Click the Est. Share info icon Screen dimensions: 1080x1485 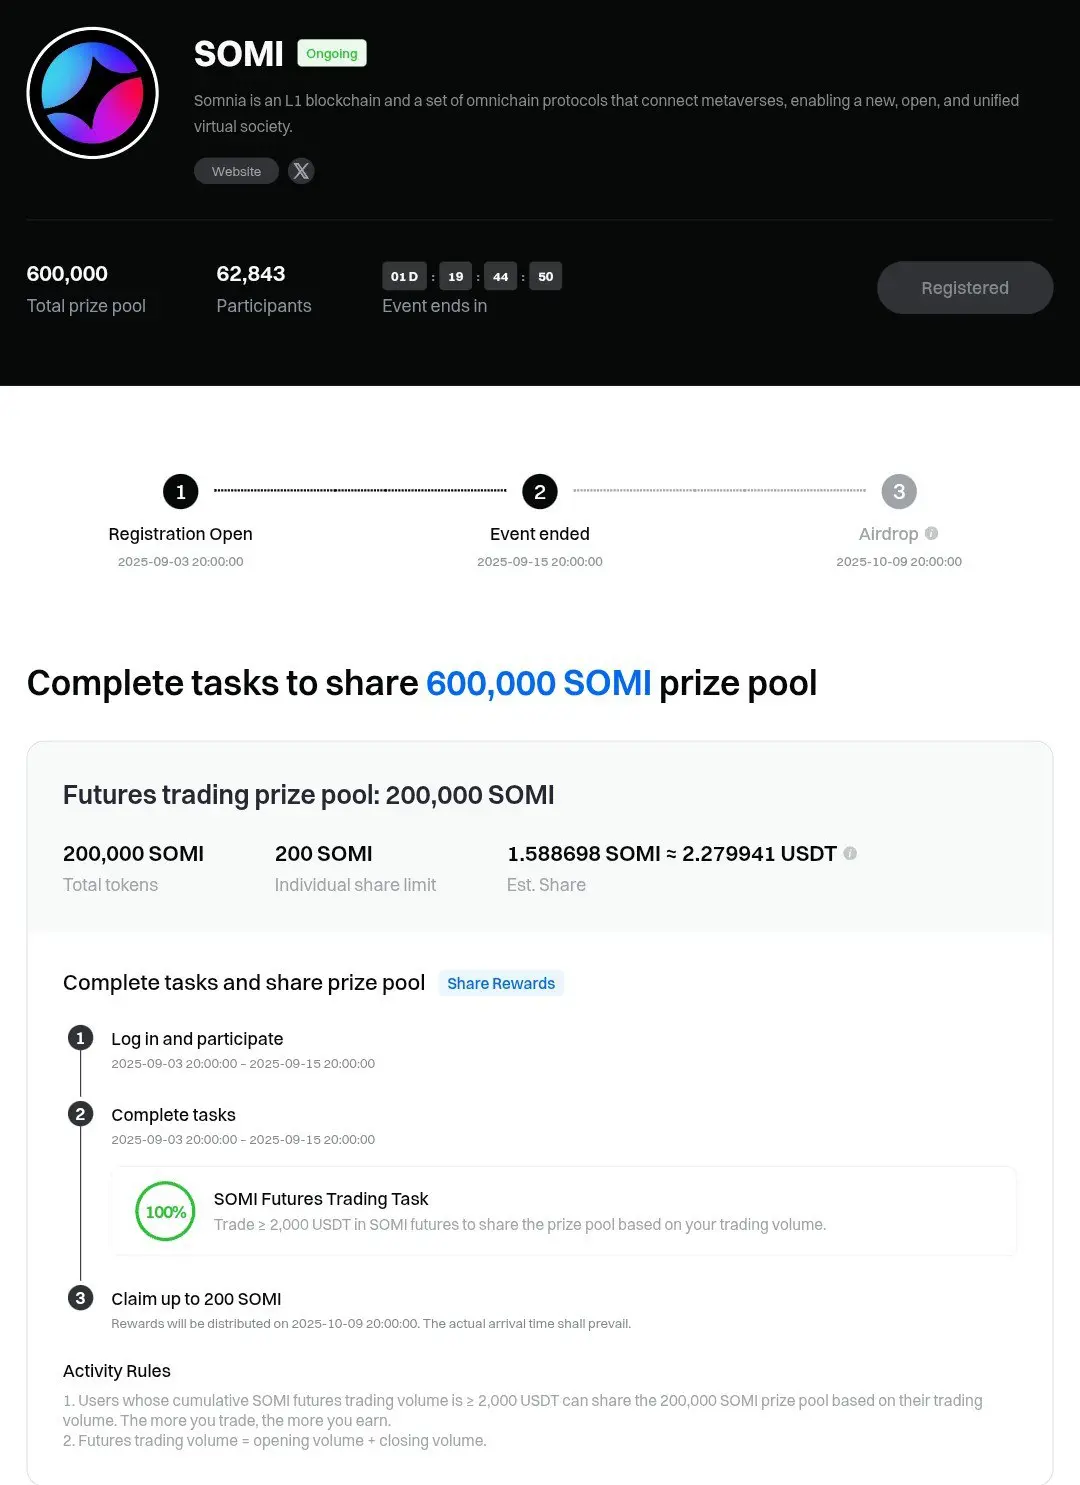(850, 853)
